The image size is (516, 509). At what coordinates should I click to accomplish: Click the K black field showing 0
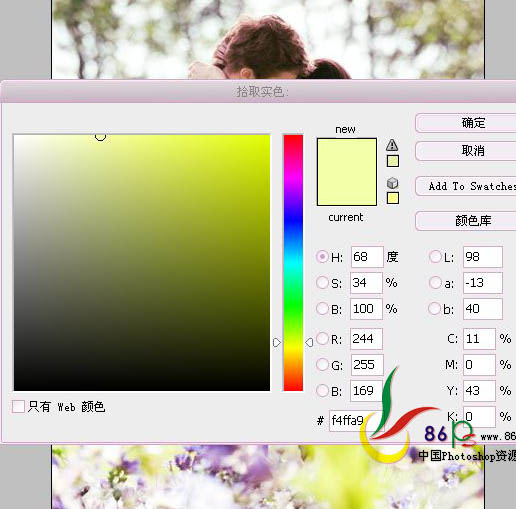[479, 417]
